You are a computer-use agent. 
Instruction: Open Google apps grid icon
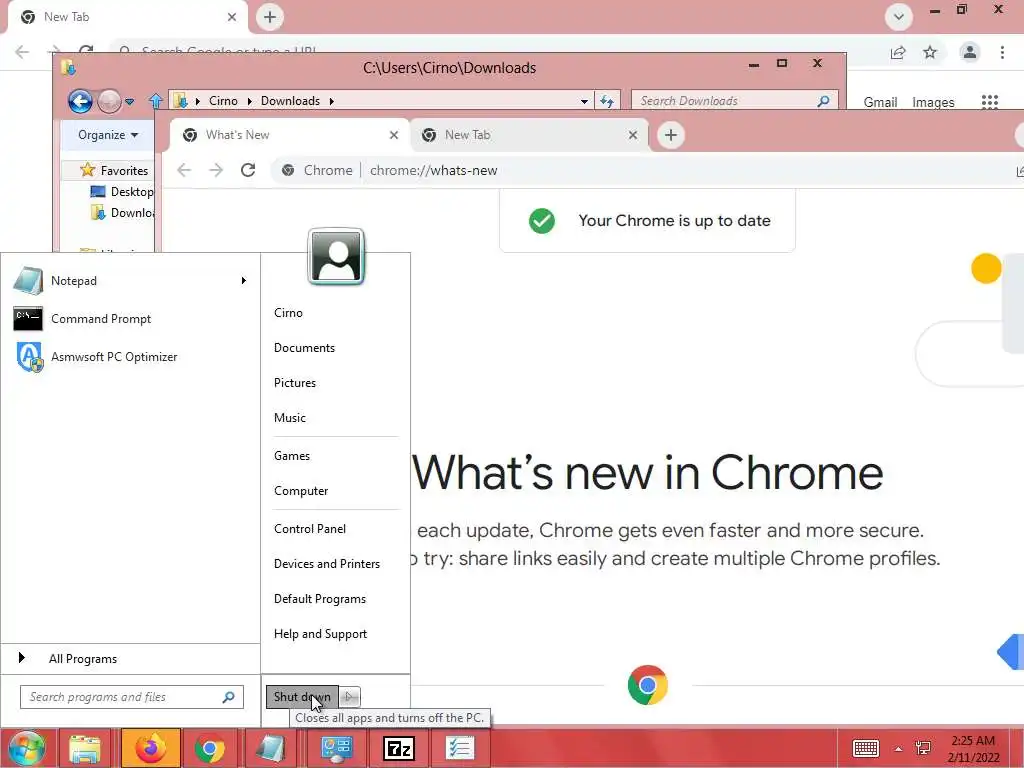pos(990,102)
